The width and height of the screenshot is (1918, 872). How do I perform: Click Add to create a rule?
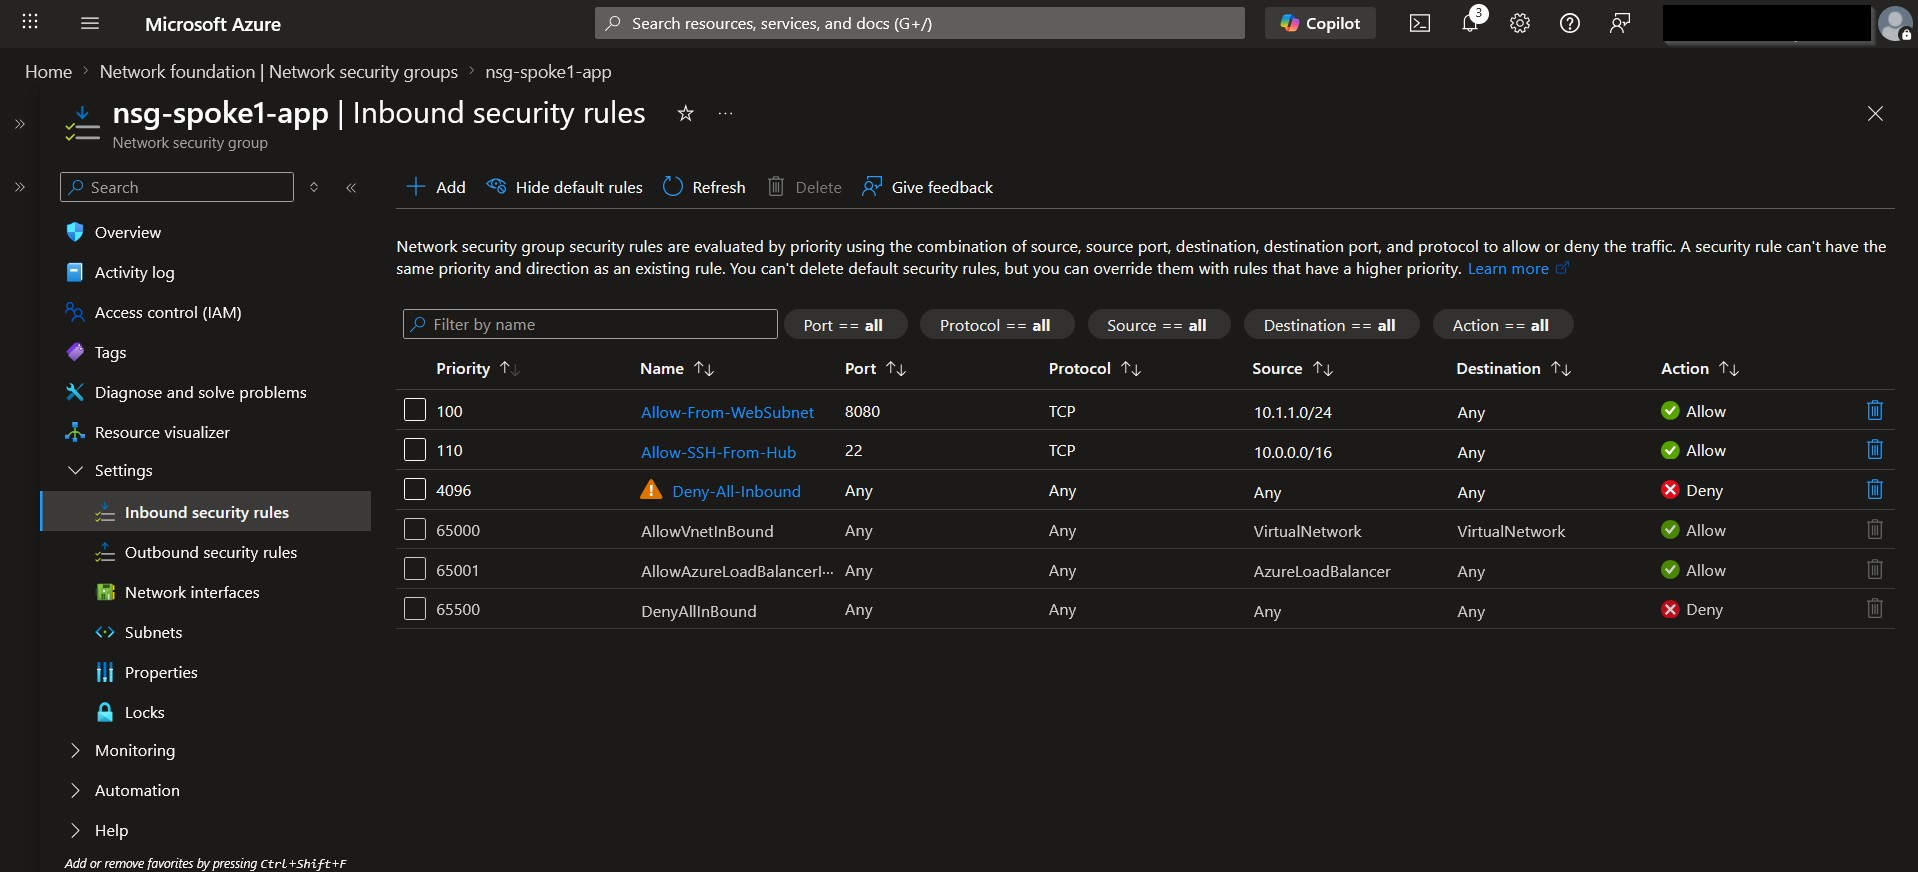[436, 187]
